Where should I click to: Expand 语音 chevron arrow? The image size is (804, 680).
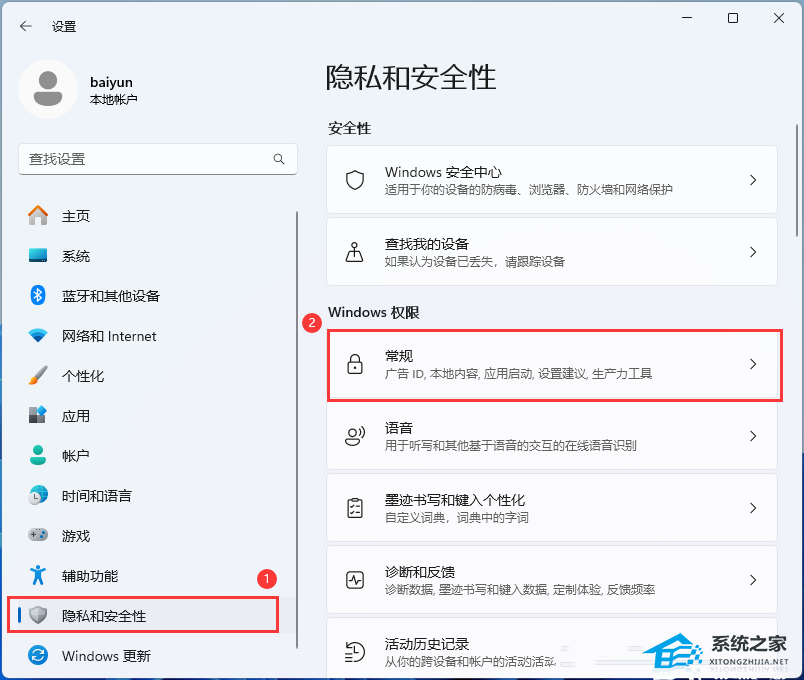[753, 436]
